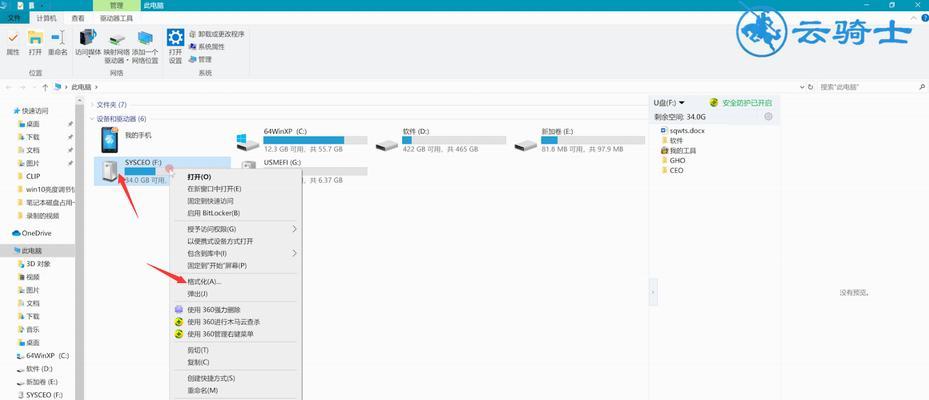Open the 访问媒体 ribbon dropdown
The image size is (929, 400).
click(89, 44)
